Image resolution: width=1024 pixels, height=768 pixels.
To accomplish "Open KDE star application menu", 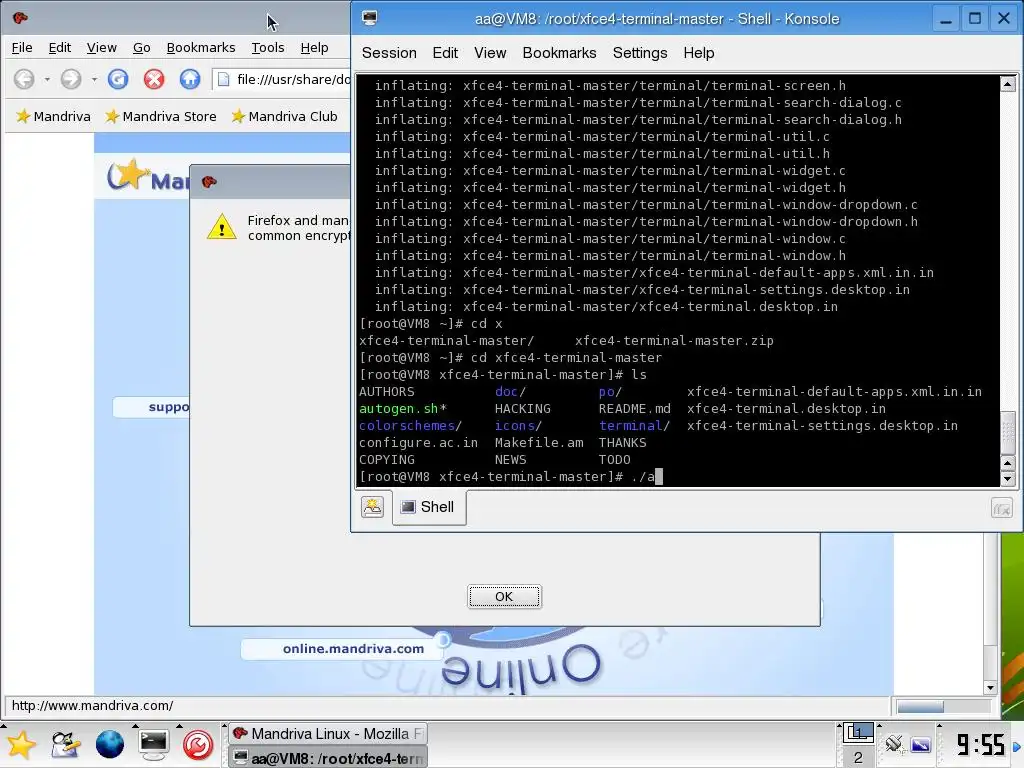I will [x=20, y=745].
